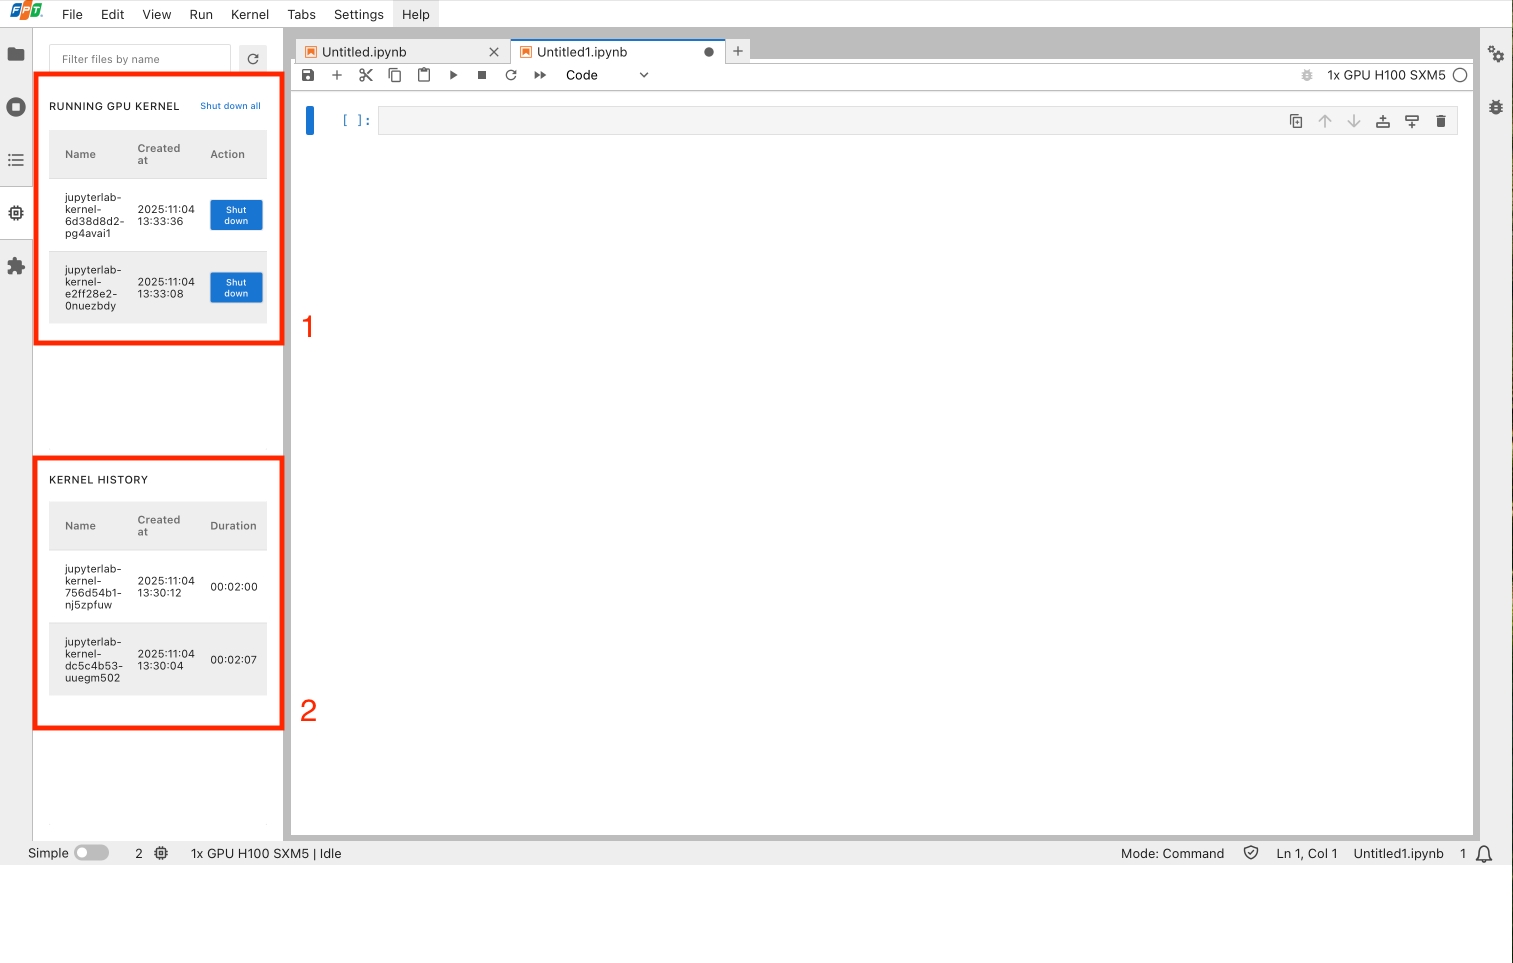
Task: Click the save notebook icon
Action: pyautogui.click(x=308, y=75)
